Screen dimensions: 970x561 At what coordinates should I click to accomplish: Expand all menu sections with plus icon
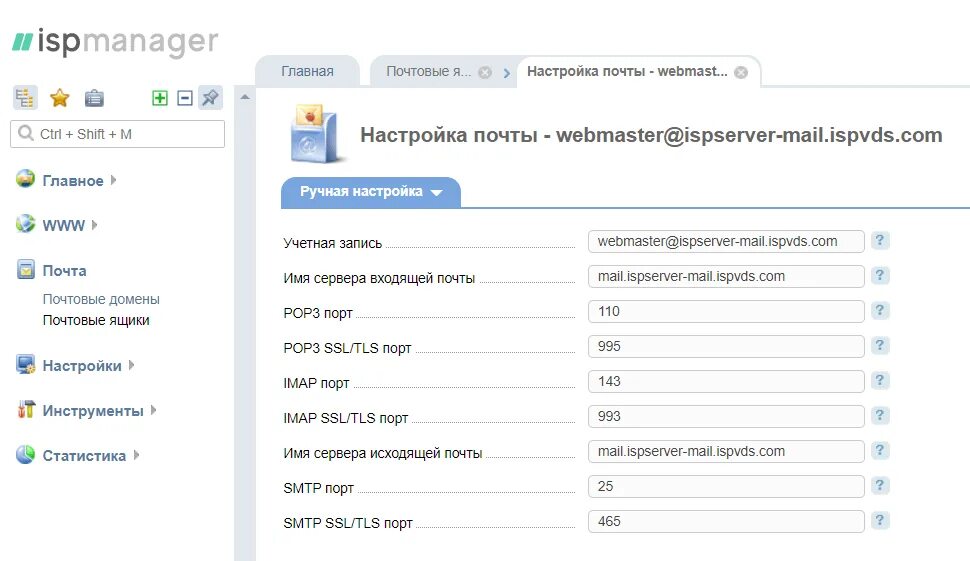pos(160,98)
